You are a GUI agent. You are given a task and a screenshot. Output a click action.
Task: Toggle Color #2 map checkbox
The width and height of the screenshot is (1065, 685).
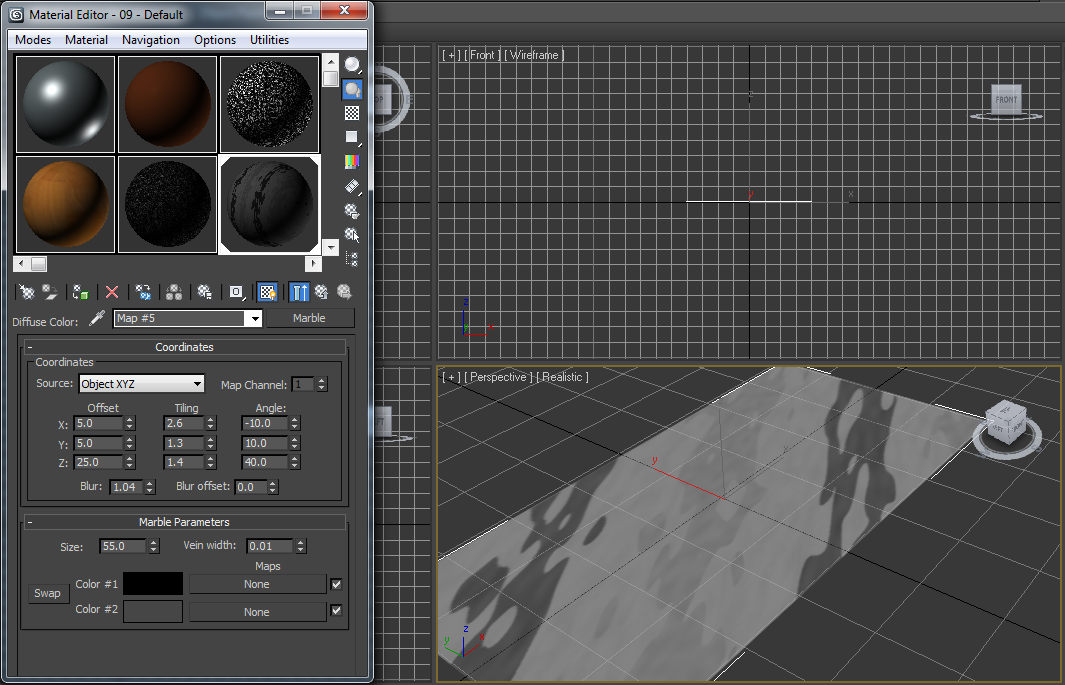tap(336, 610)
